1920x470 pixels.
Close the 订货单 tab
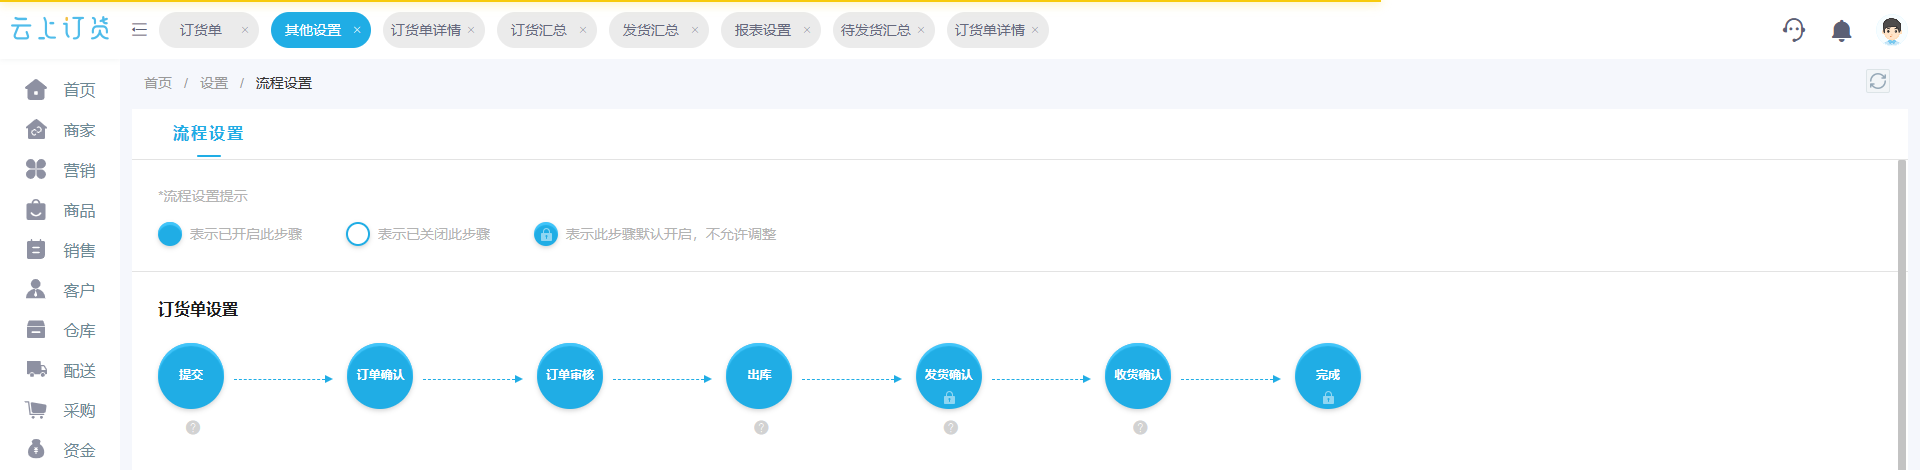click(245, 30)
